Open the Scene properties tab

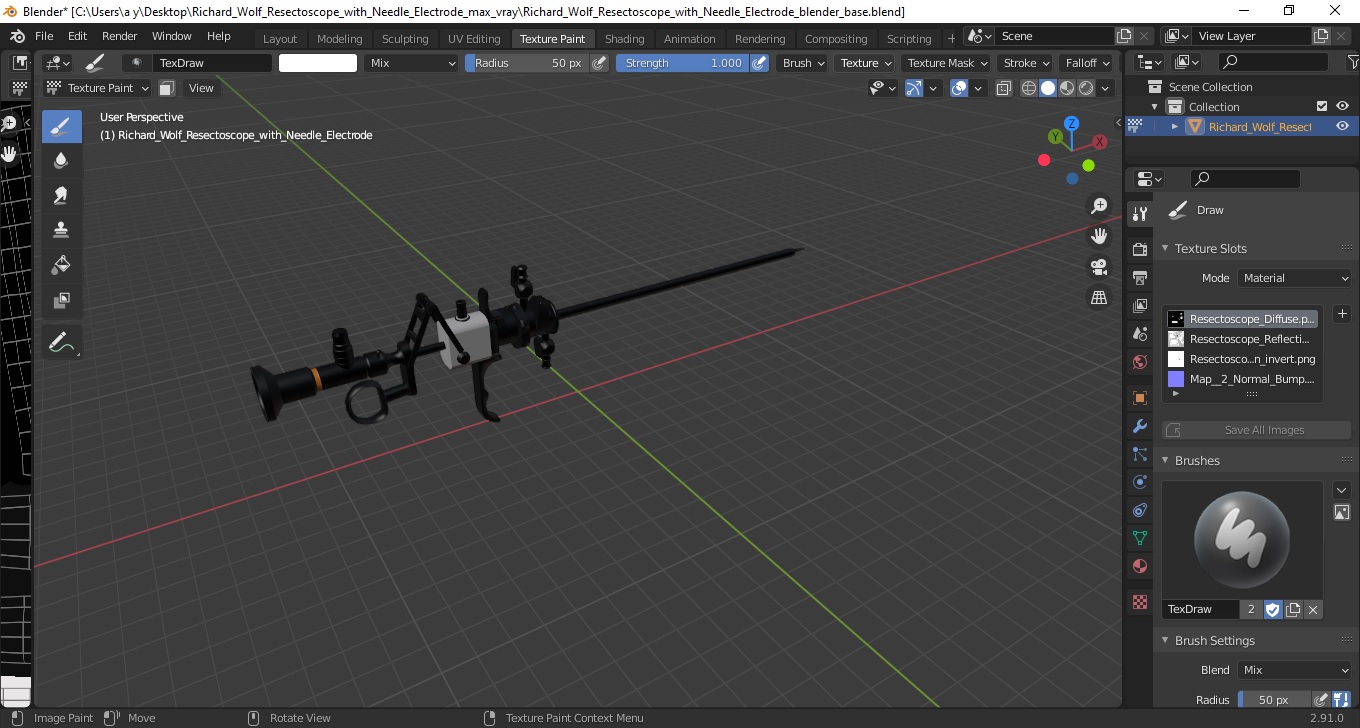[x=1139, y=333]
